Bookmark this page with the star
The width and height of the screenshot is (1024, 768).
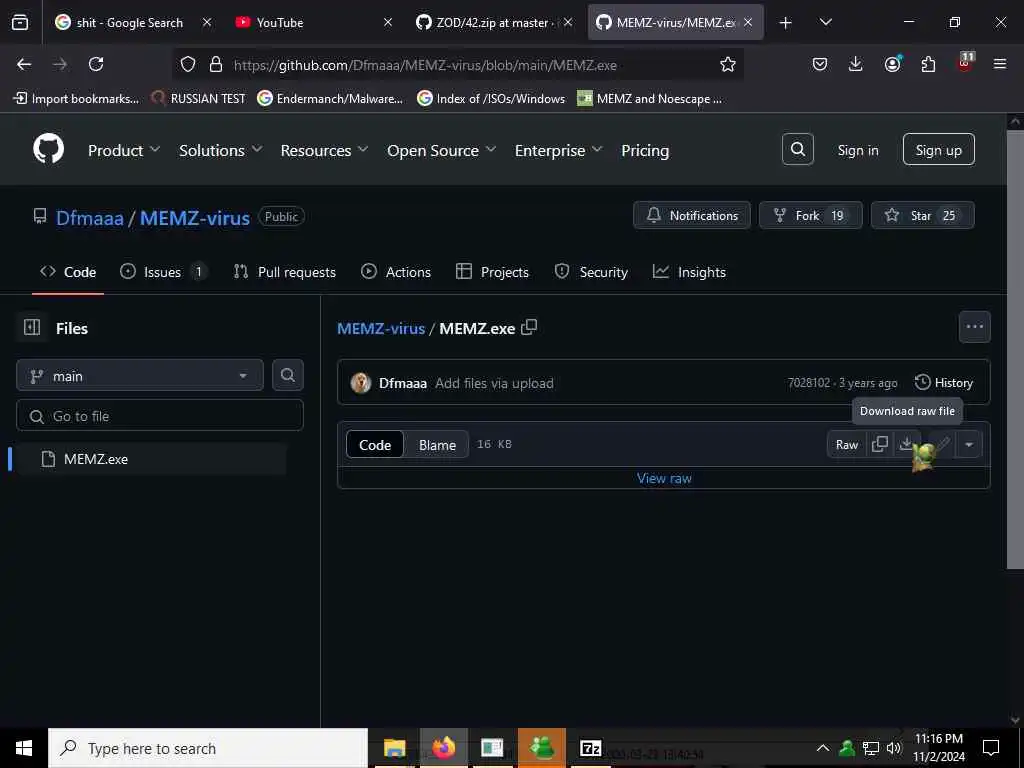pos(728,64)
